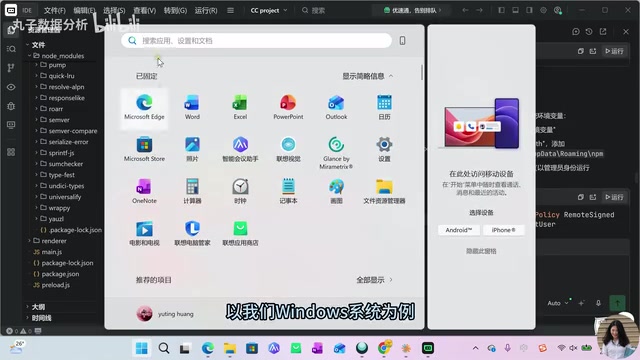Open search icon in IDE activity bar
Image resolution: width=640 pixels, height=360 pixels.
point(11,49)
